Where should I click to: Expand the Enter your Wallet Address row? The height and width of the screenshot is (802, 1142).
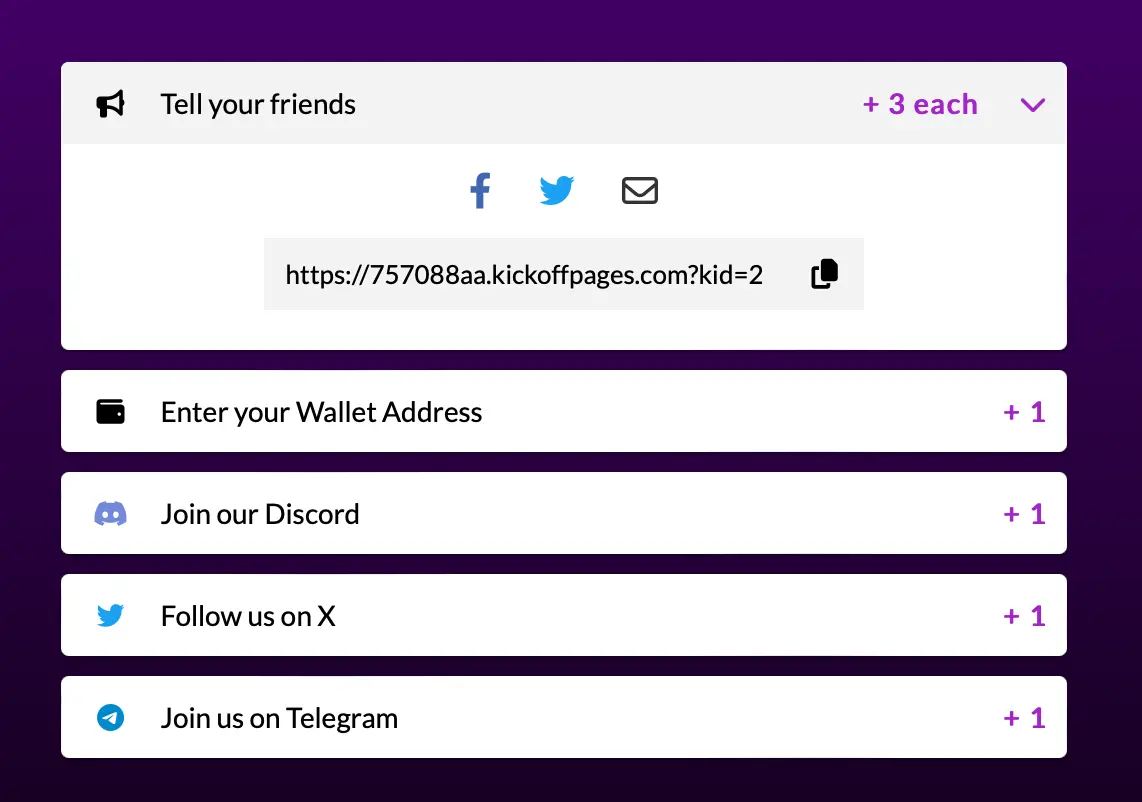pyautogui.click(x=321, y=412)
